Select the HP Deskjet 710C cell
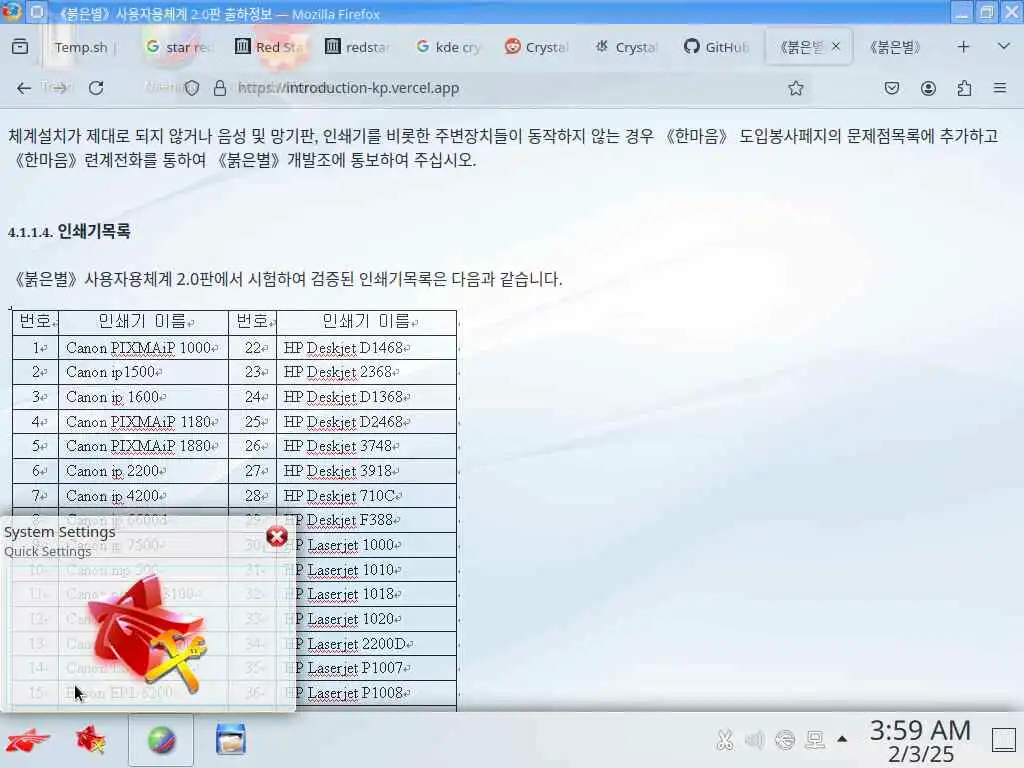1024x768 pixels. tap(366, 496)
